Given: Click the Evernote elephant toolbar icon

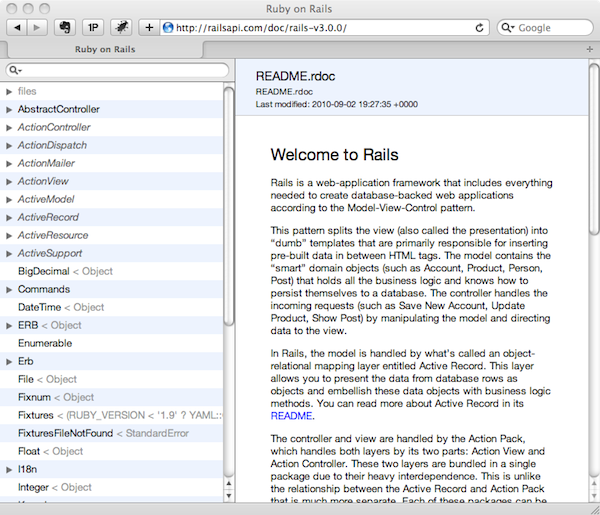Looking at the screenshot, I should click(x=66, y=27).
